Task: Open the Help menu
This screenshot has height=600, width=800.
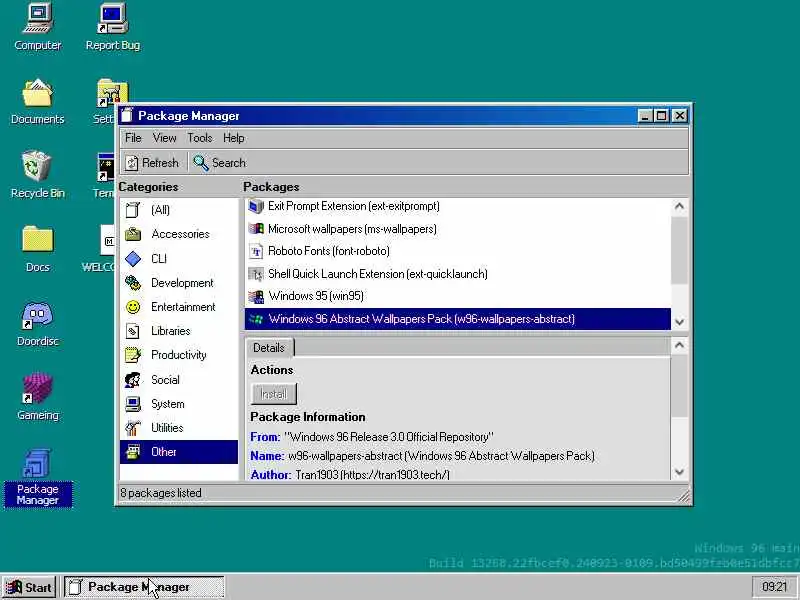Action: 234,138
